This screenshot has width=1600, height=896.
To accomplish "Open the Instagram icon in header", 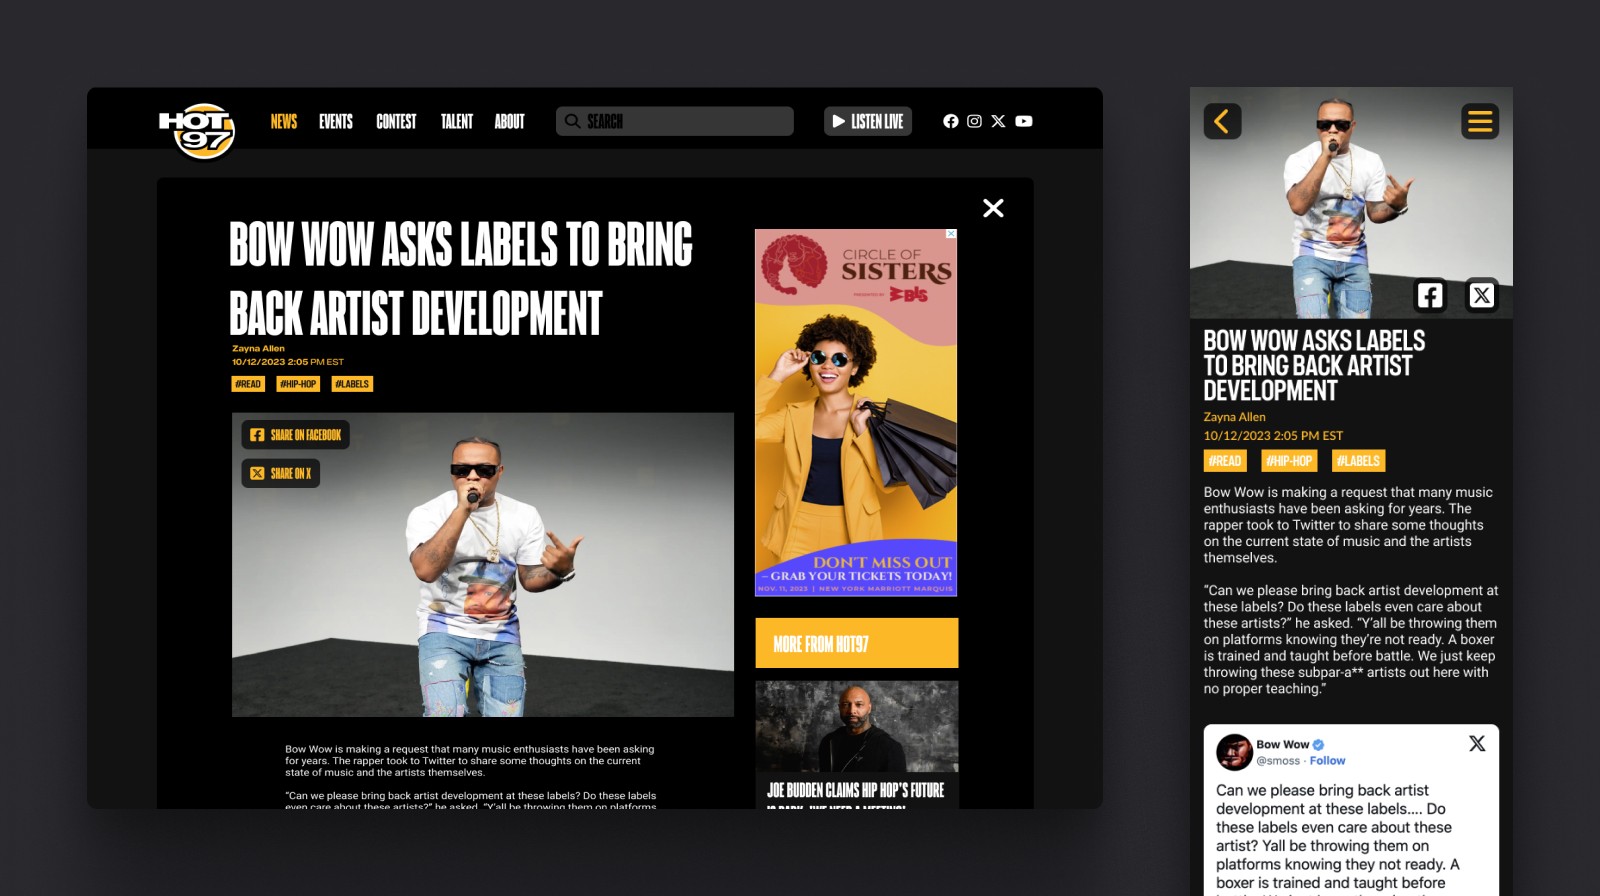I will point(974,121).
